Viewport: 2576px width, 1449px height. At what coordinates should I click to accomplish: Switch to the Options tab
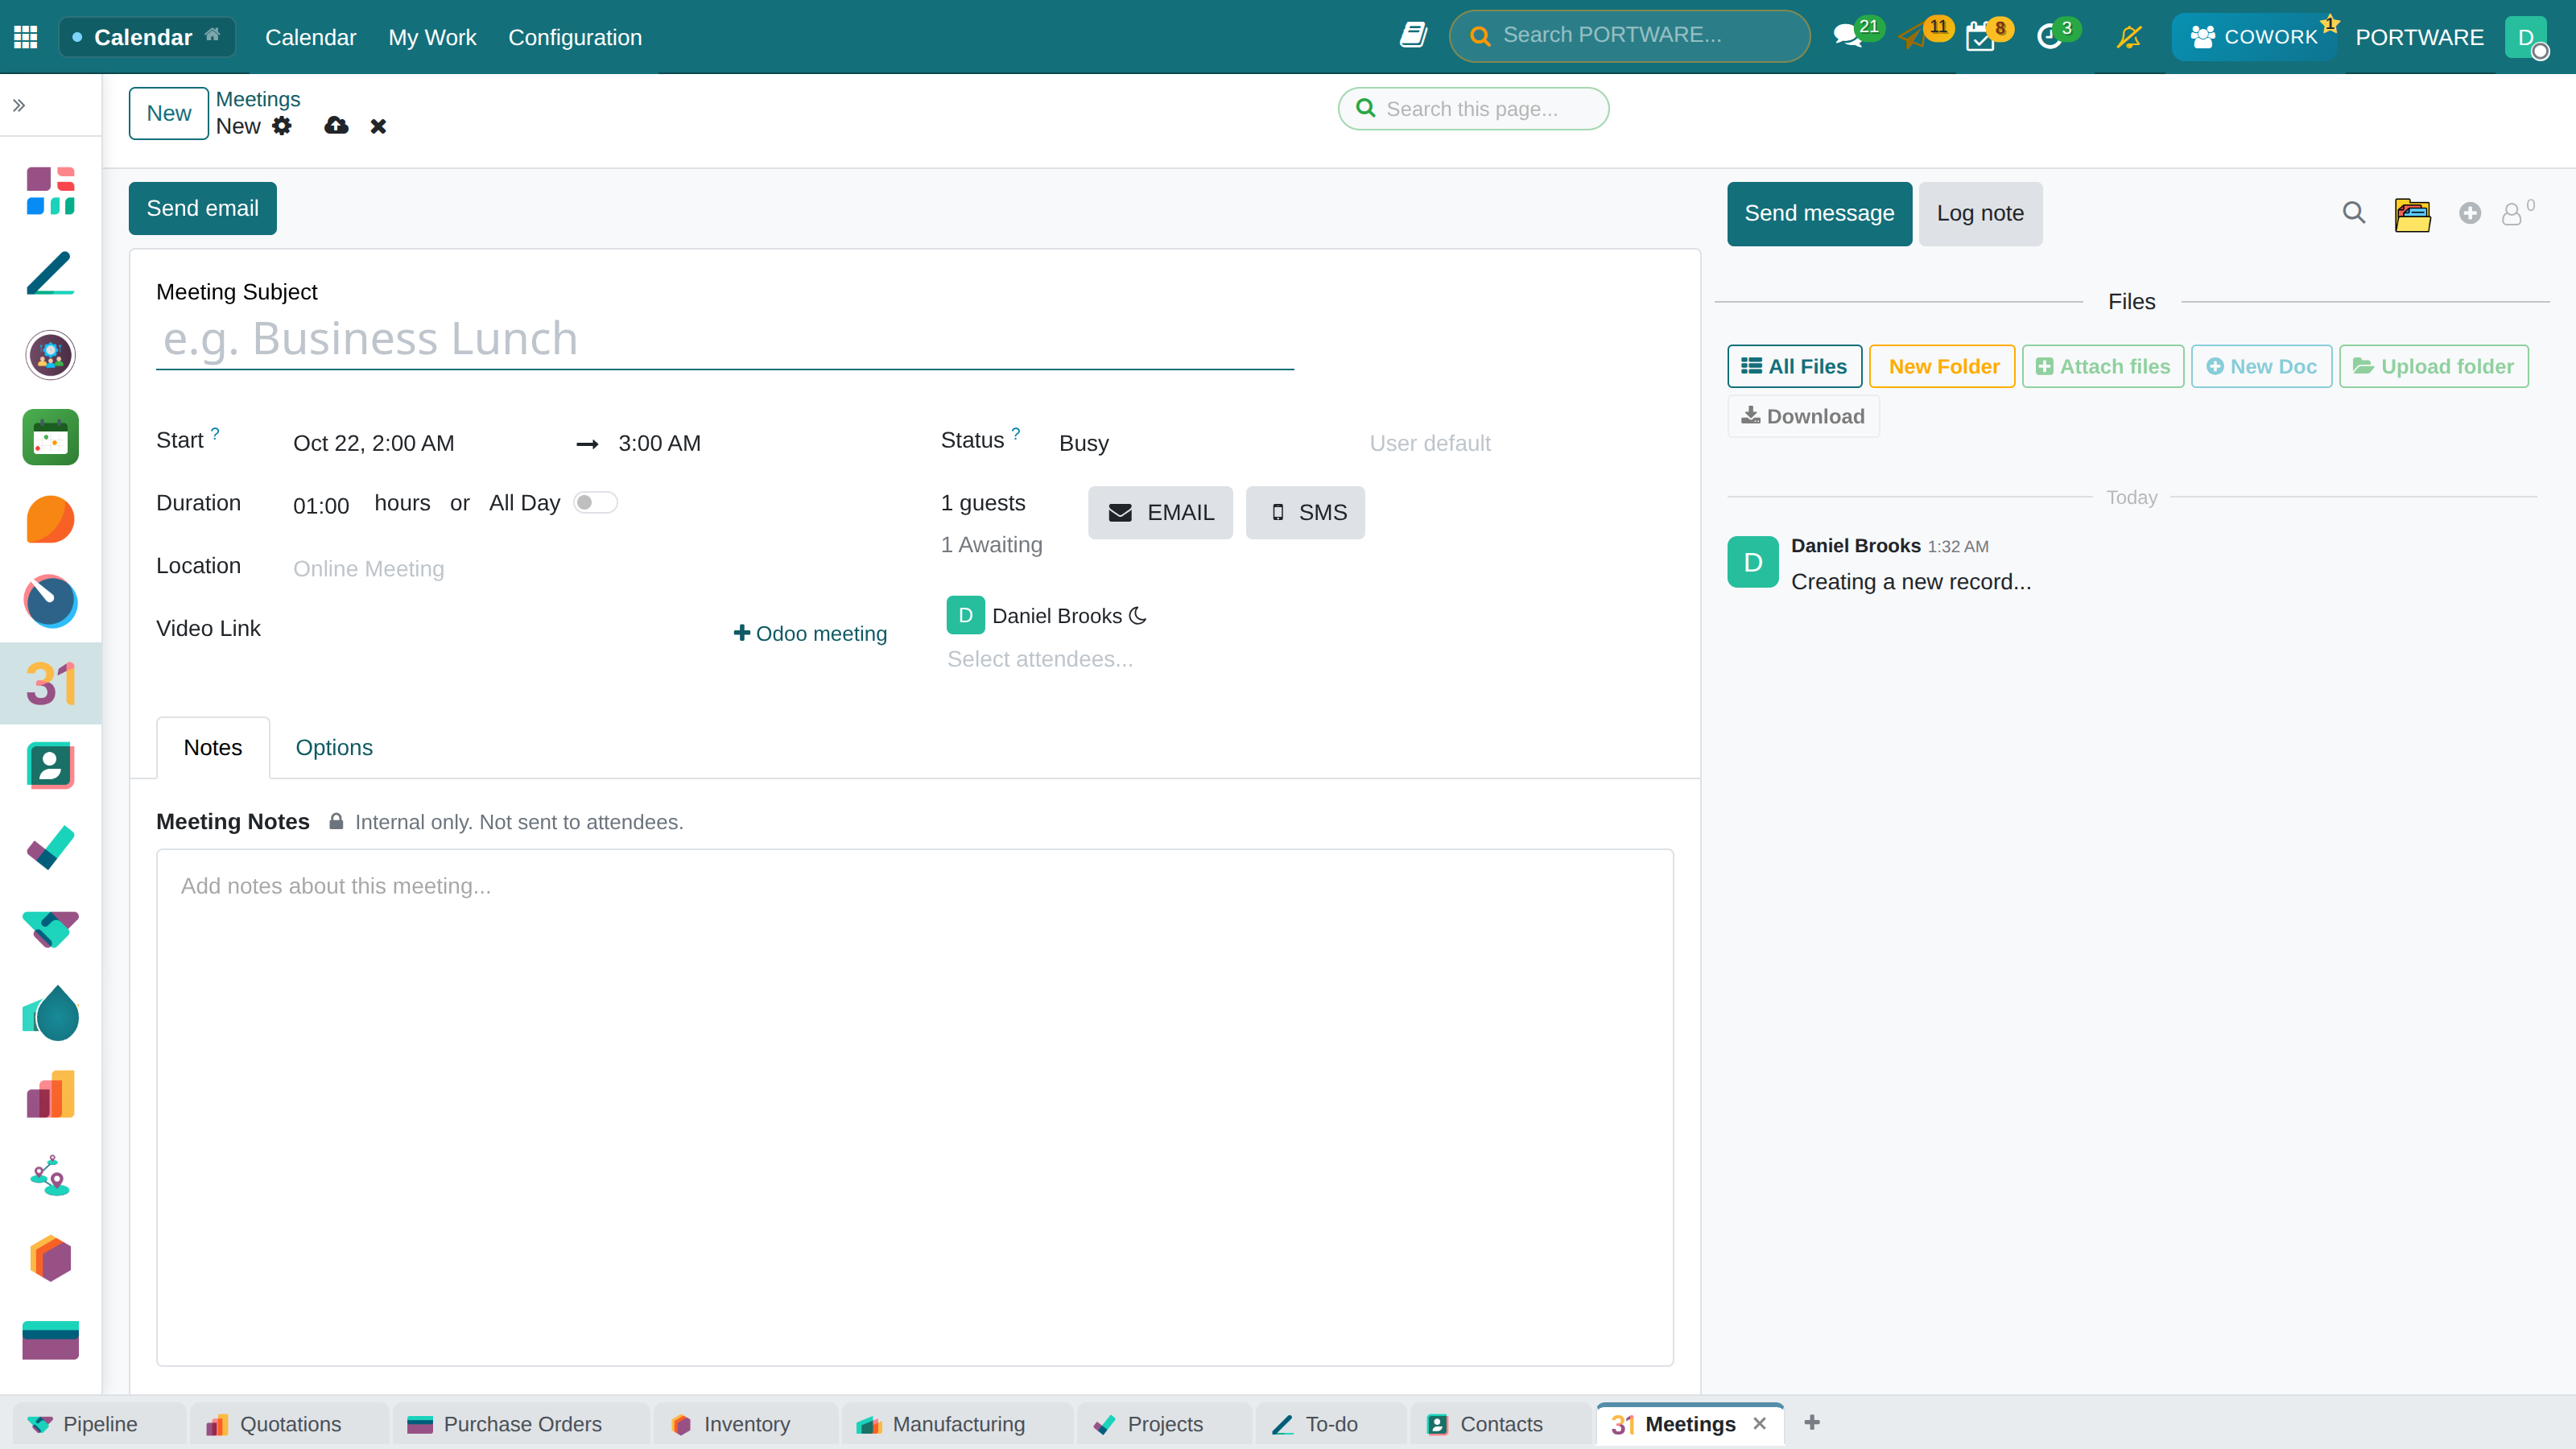334,747
